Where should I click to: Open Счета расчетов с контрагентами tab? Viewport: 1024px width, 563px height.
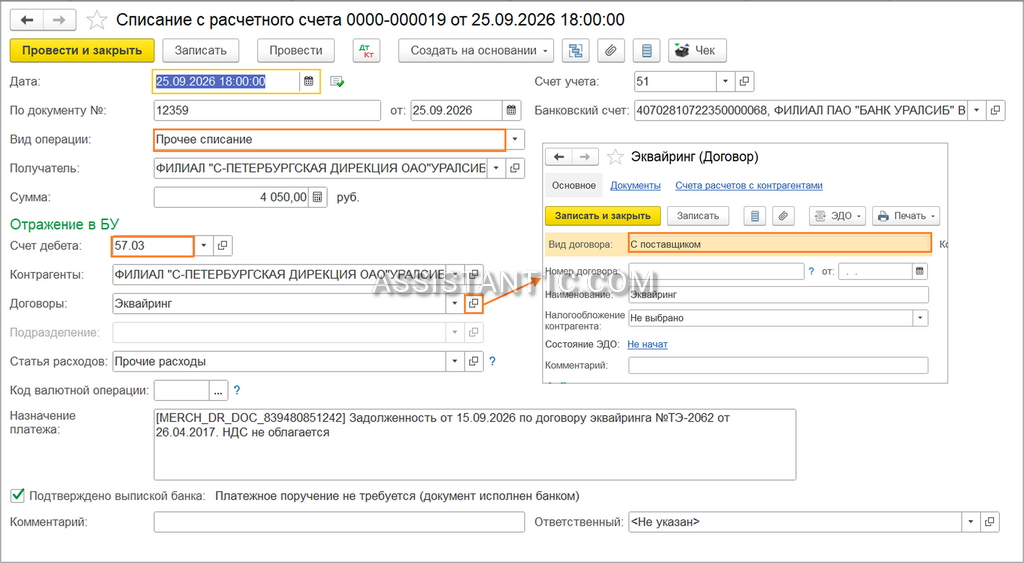[749, 185]
